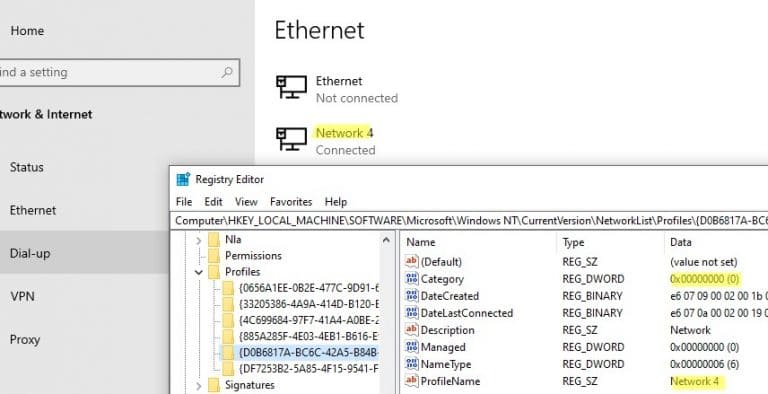768x394 pixels.
Task: Click the Ethernet adapter monitor icon
Action: 291,87
